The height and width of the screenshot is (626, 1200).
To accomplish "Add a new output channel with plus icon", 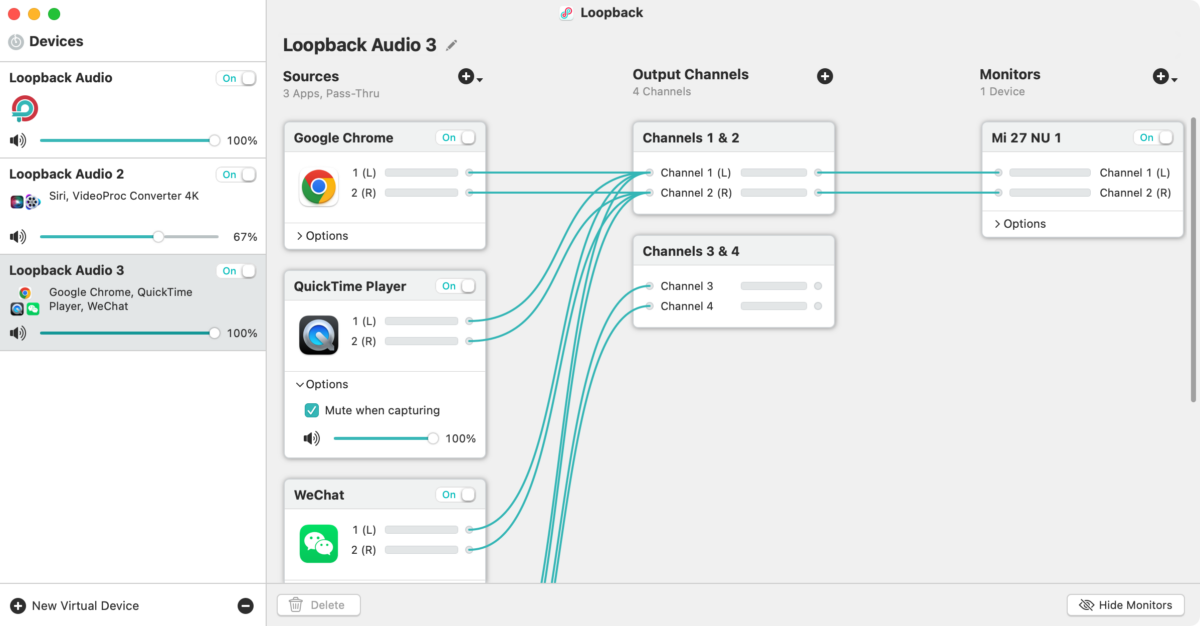I will click(825, 76).
